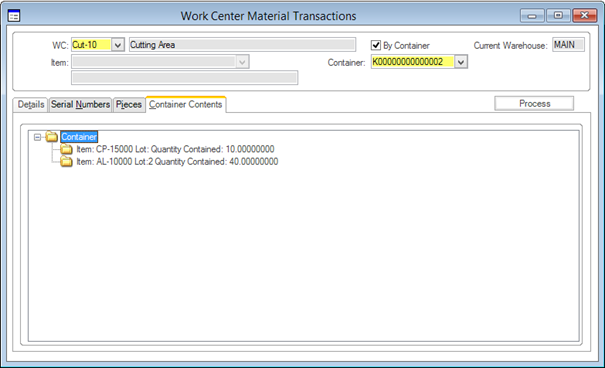605x368 pixels.
Task: Click the Cutting Area description field
Action: [242, 45]
